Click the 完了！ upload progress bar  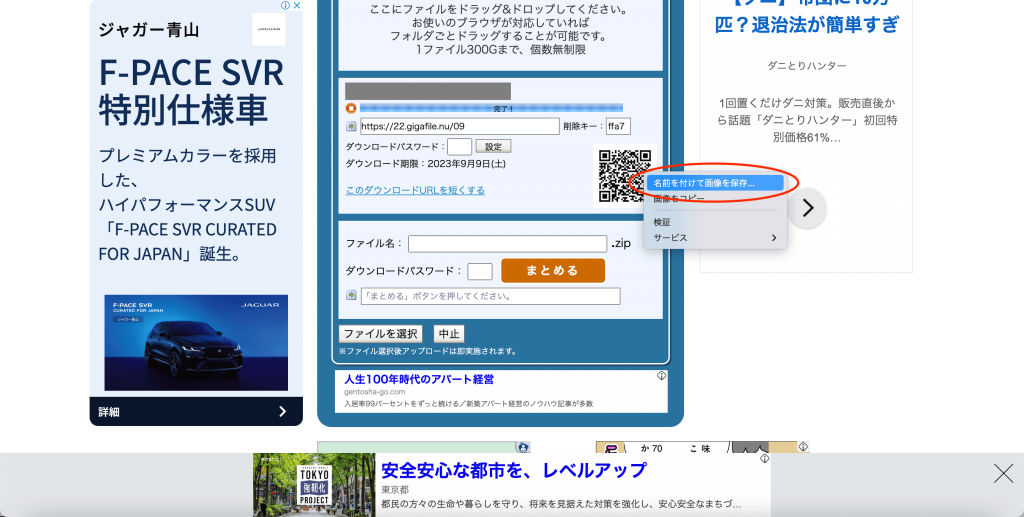[491, 108]
